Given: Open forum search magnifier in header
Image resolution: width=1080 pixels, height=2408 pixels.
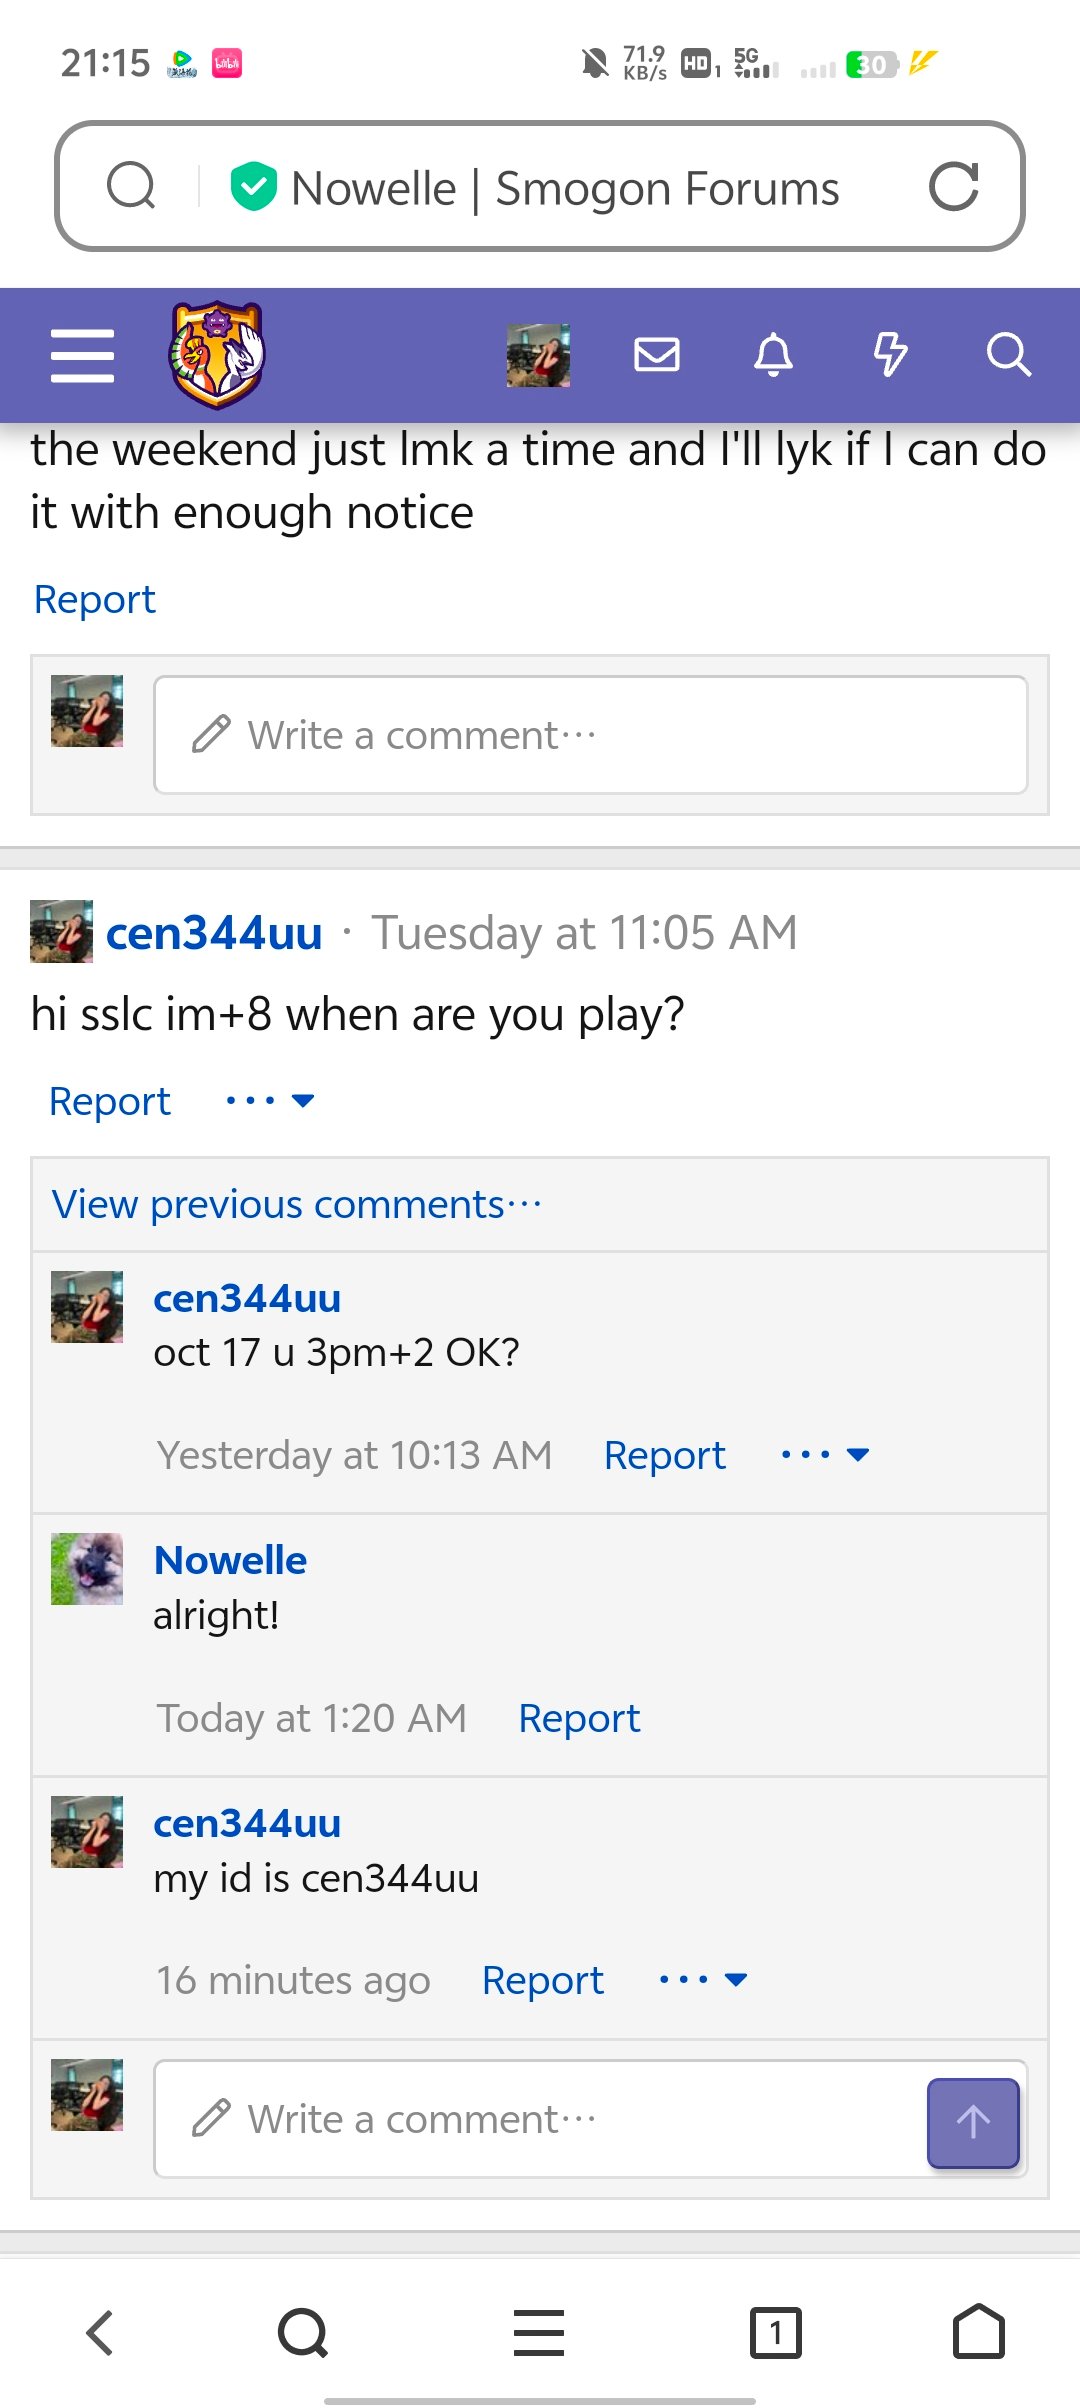Looking at the screenshot, I should coord(1008,355).
